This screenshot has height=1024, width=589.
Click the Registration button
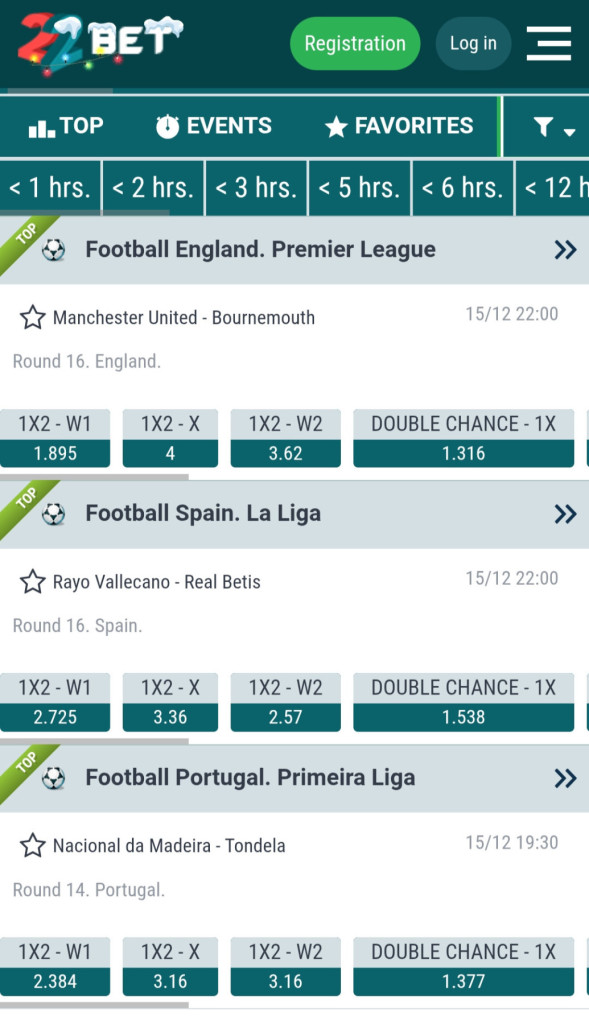coord(355,44)
